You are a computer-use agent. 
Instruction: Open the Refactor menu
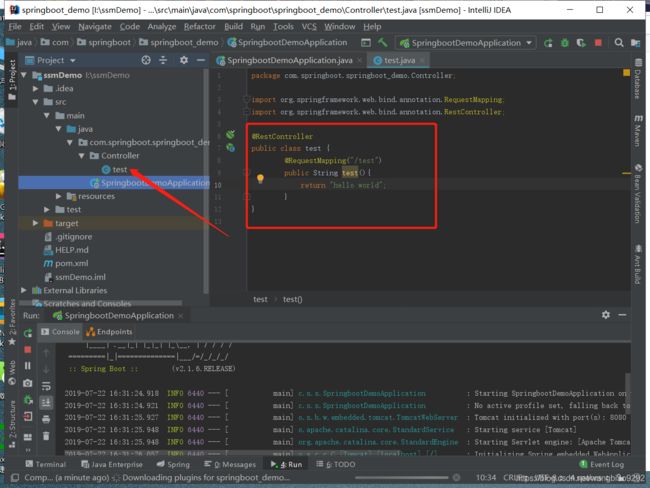199,27
